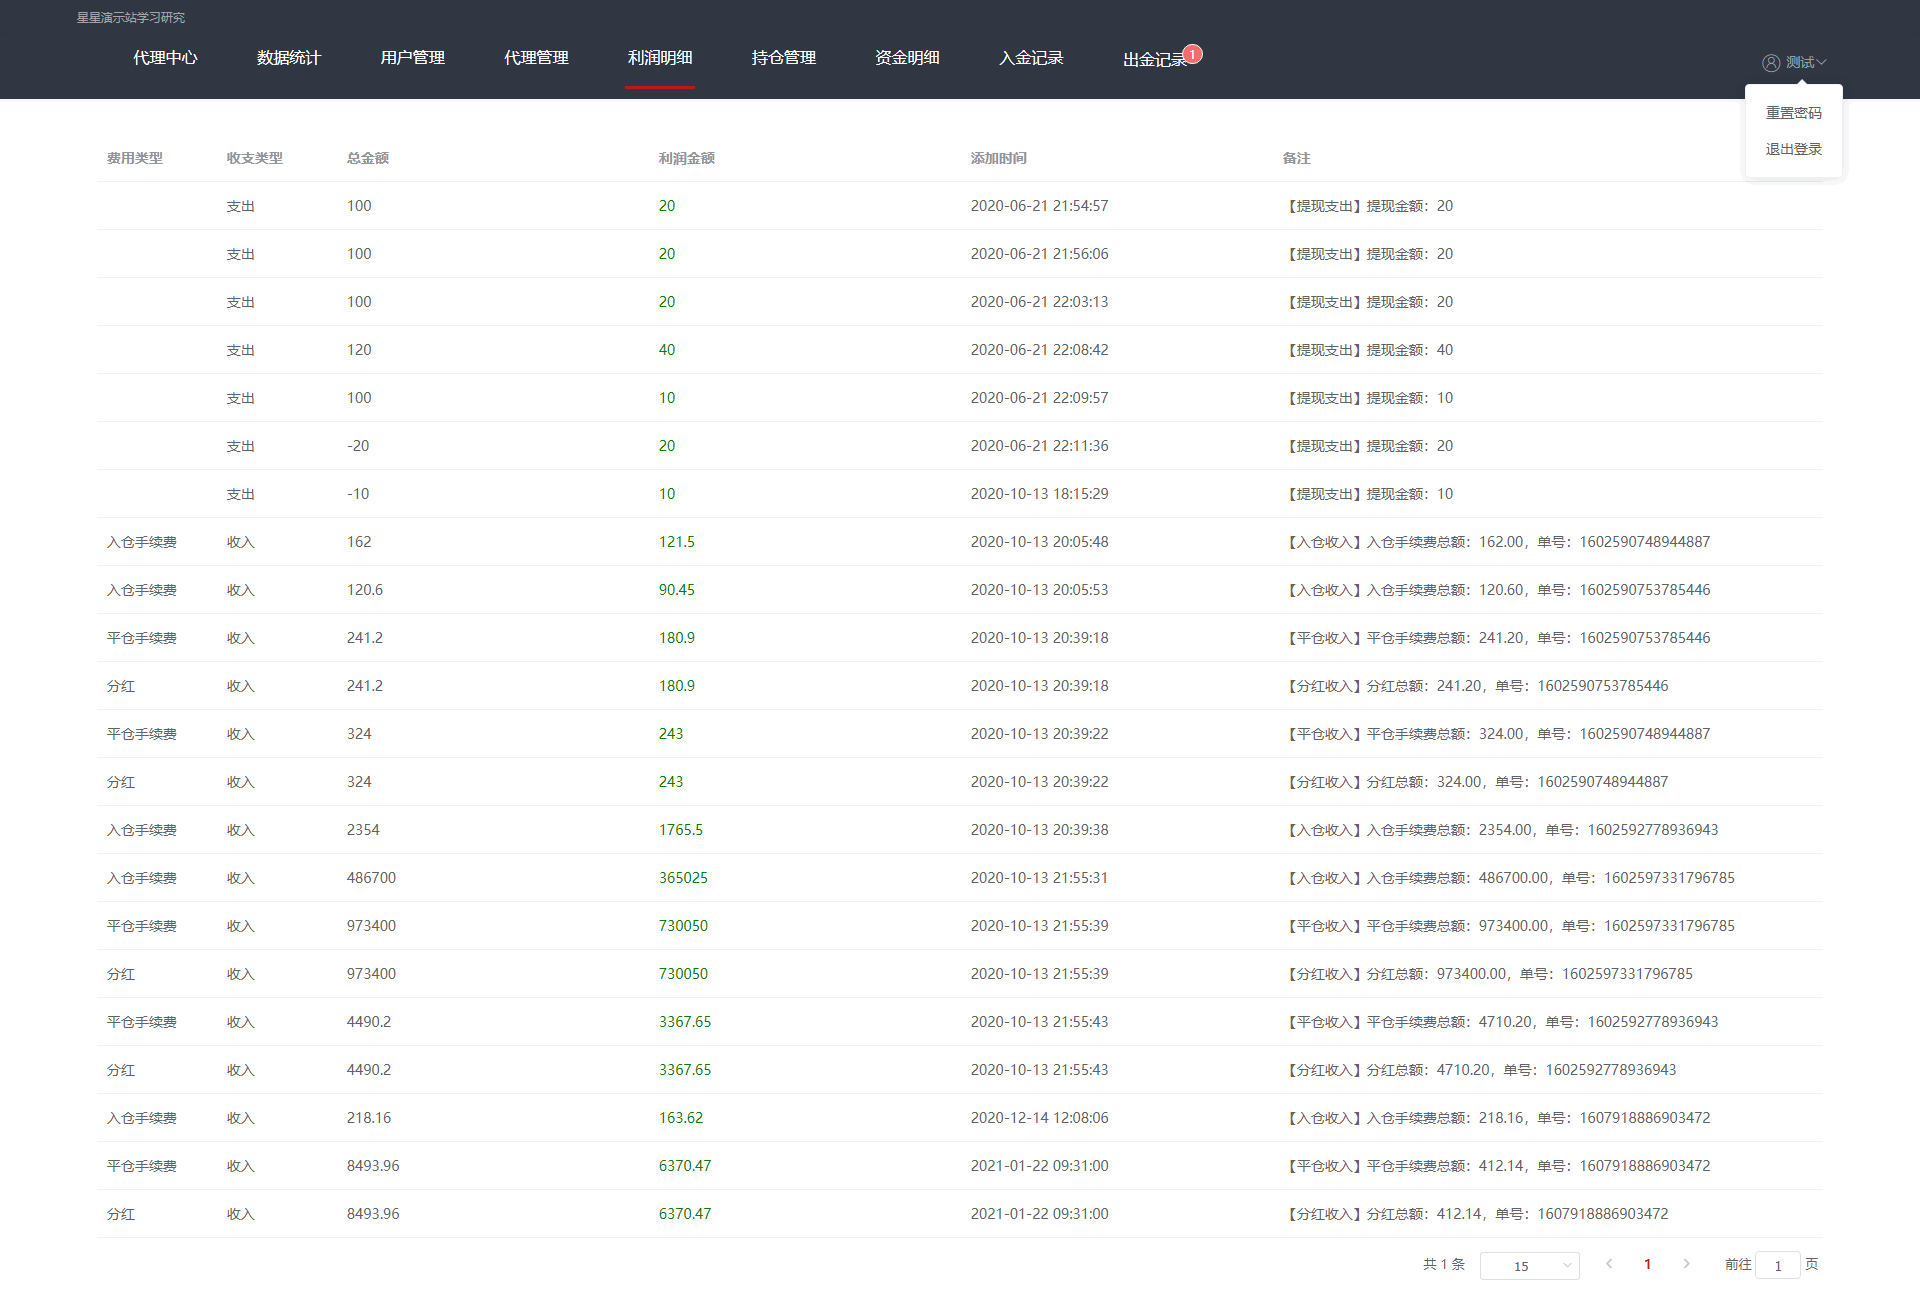The height and width of the screenshot is (1312, 1920).
Task: Click the 利润金额 column header
Action: pyautogui.click(x=686, y=158)
